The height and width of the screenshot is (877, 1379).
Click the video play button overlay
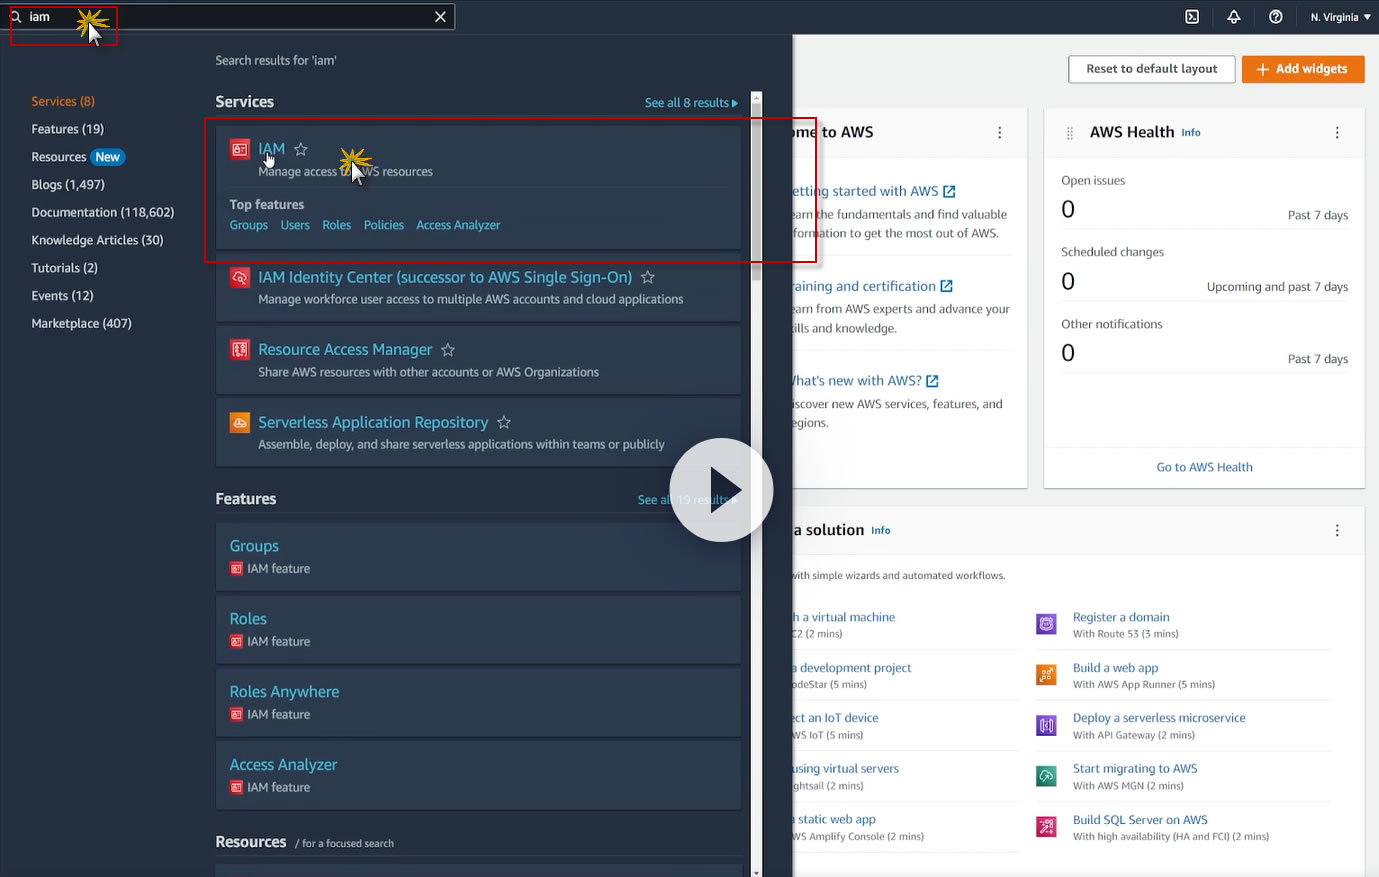(x=721, y=490)
